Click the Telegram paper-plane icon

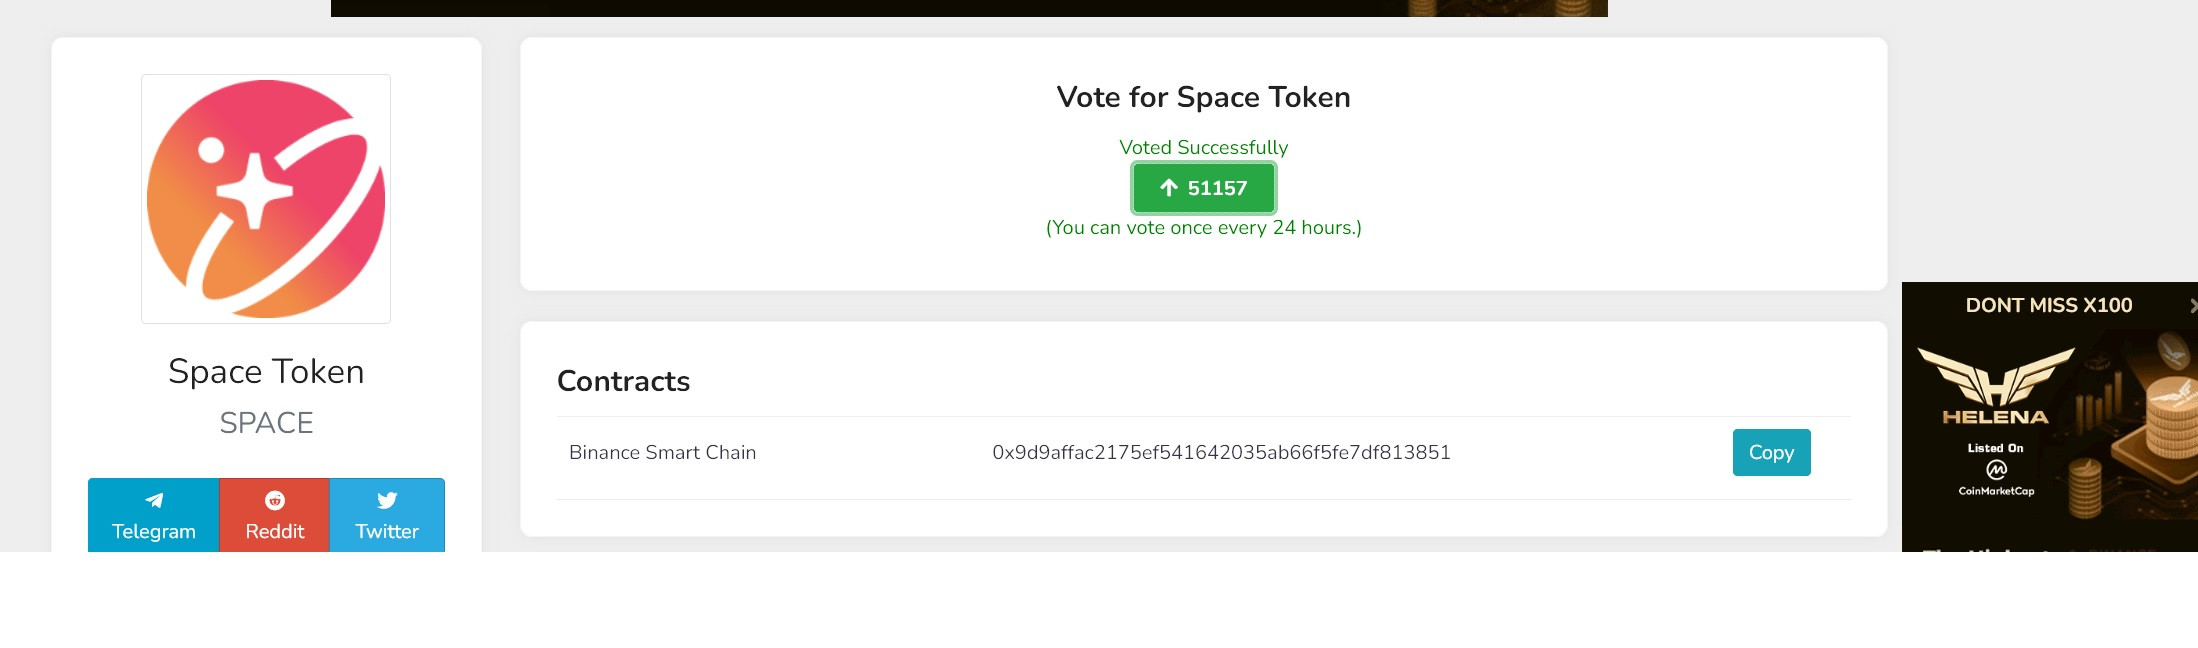tap(154, 500)
